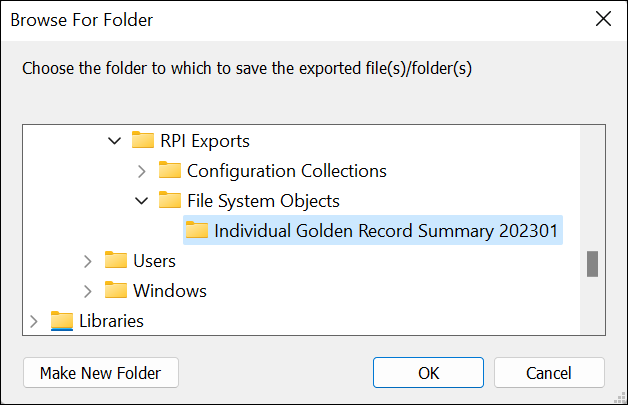Click the Configuration Collections folder icon
The width and height of the screenshot is (628, 405).
[x=170, y=171]
